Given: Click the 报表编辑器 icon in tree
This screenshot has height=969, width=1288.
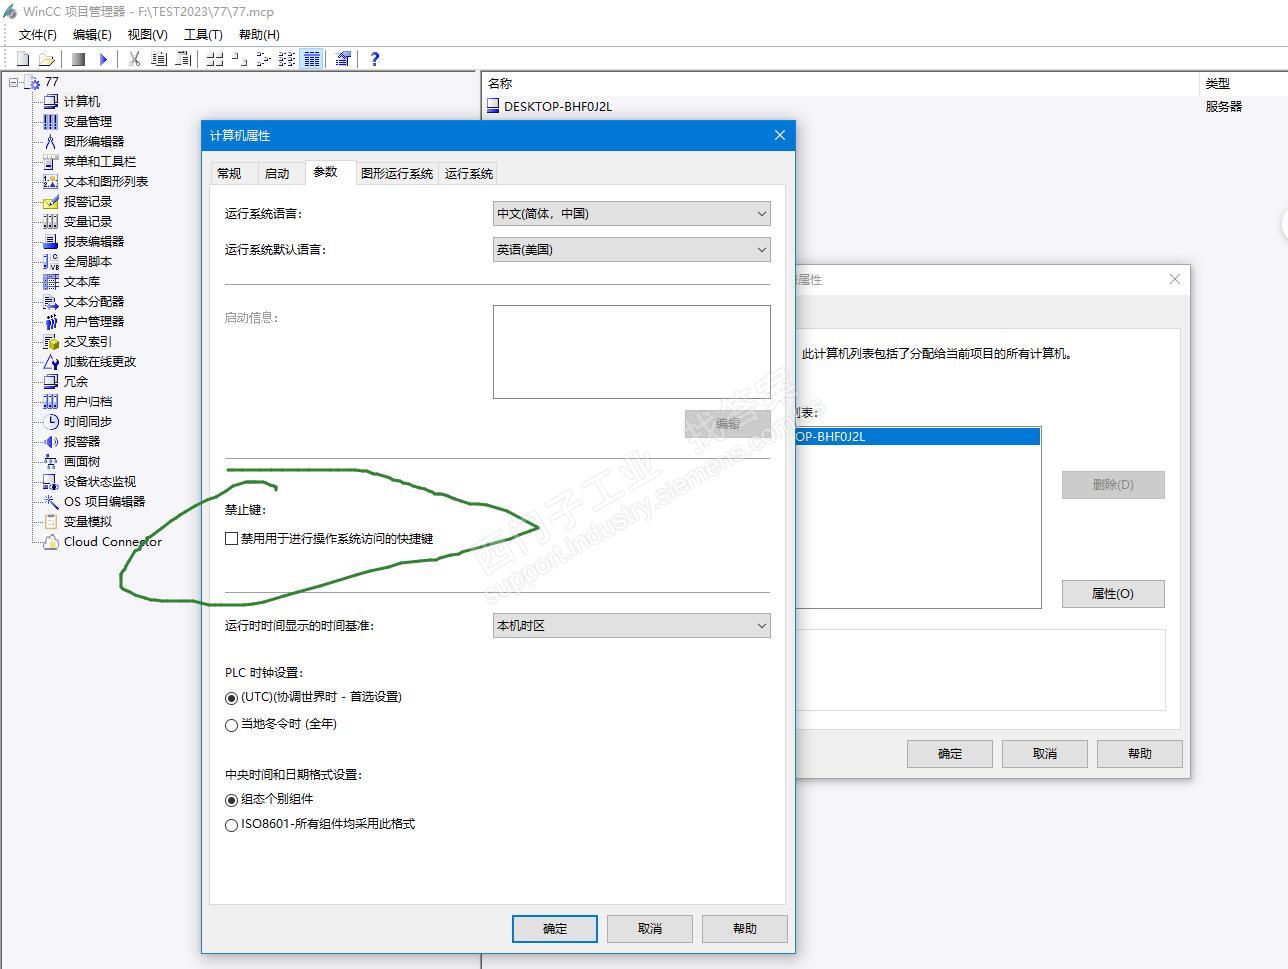Looking at the screenshot, I should pos(50,241).
